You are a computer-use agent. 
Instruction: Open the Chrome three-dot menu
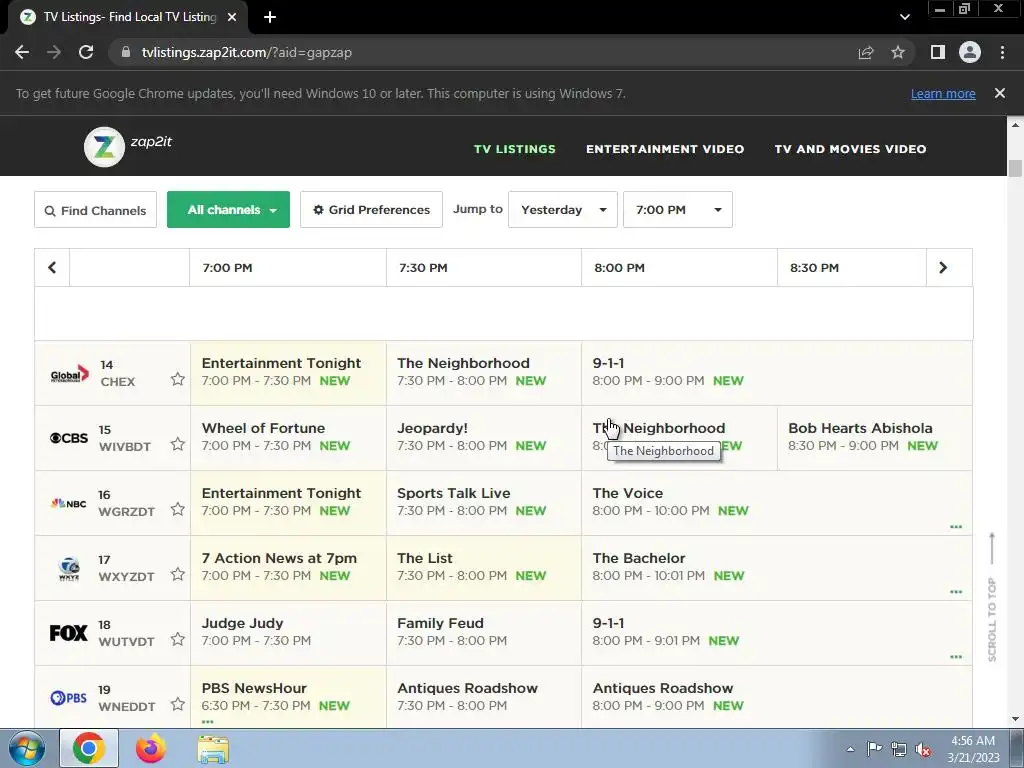coord(1002,52)
